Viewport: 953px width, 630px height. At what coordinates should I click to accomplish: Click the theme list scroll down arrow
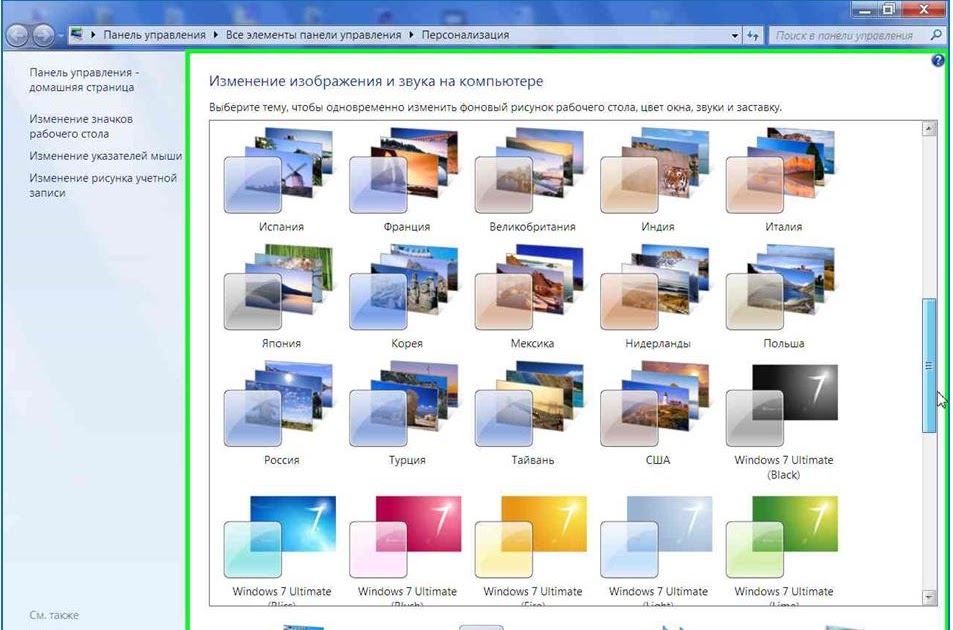[x=929, y=597]
